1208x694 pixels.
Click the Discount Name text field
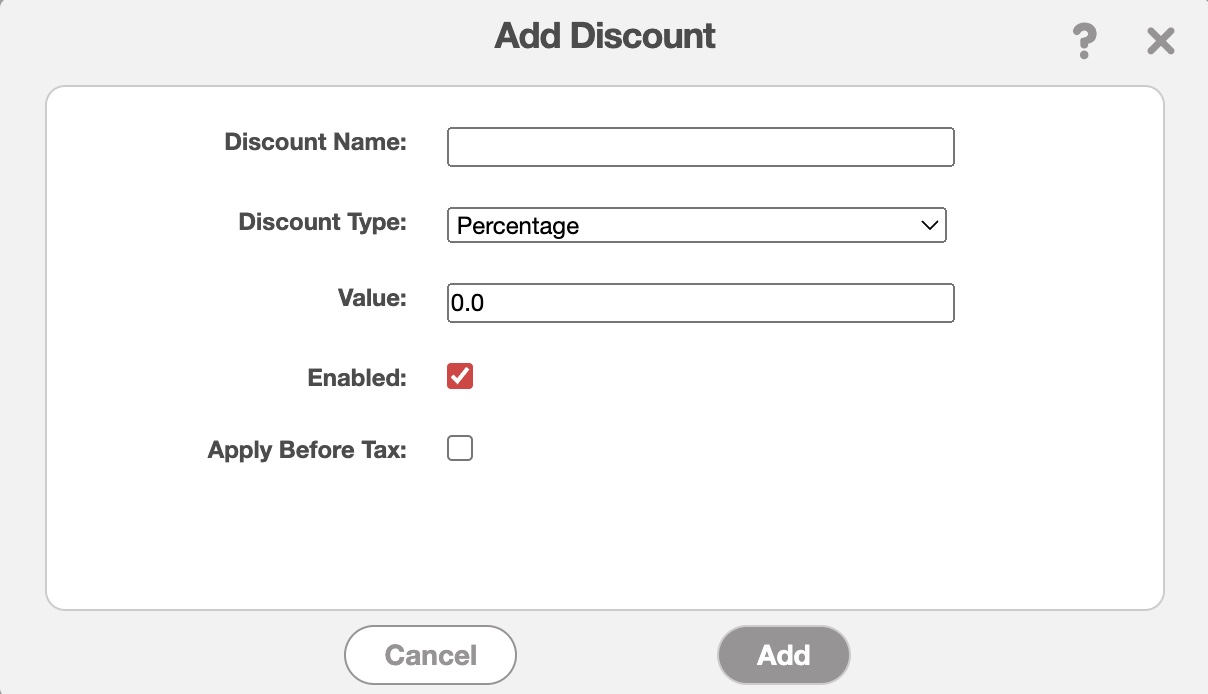[700, 147]
